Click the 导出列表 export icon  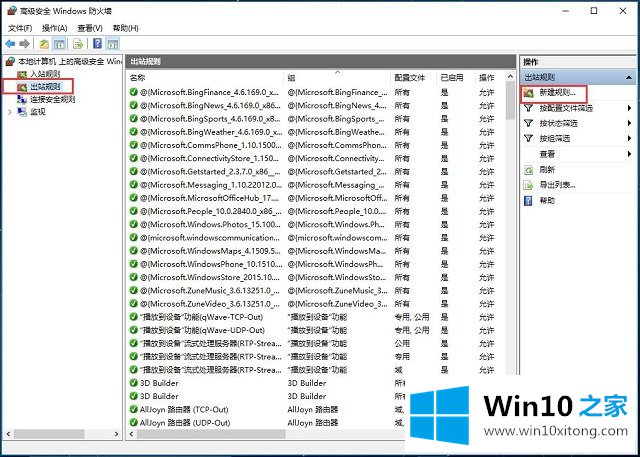coord(529,185)
